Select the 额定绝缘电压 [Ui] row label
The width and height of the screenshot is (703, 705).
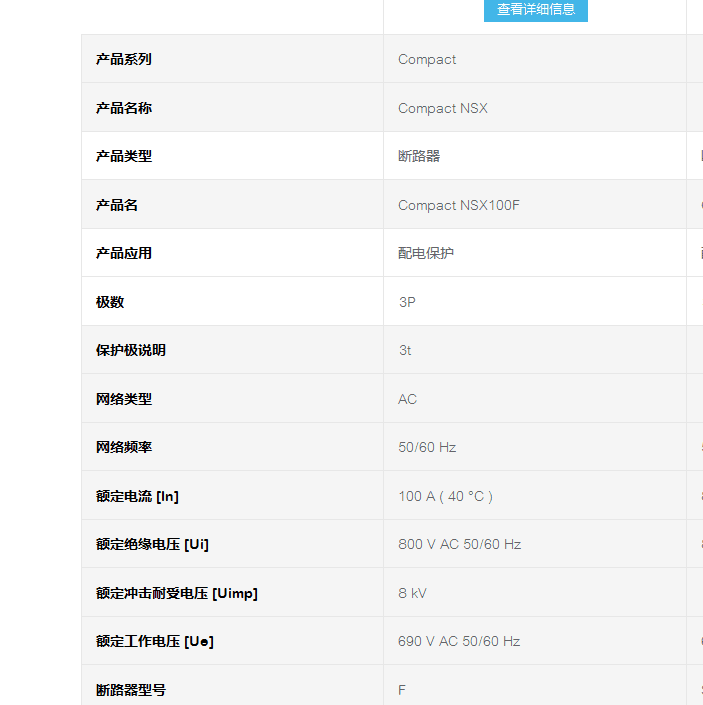(x=152, y=544)
